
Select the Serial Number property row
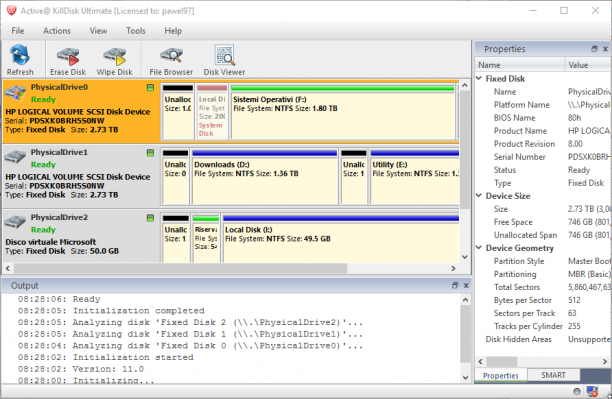click(543, 157)
